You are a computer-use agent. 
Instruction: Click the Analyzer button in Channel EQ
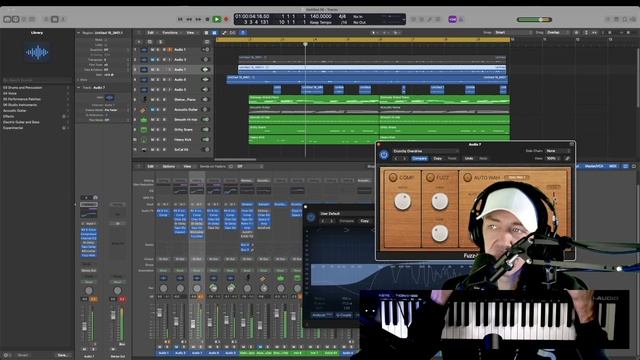(322, 315)
